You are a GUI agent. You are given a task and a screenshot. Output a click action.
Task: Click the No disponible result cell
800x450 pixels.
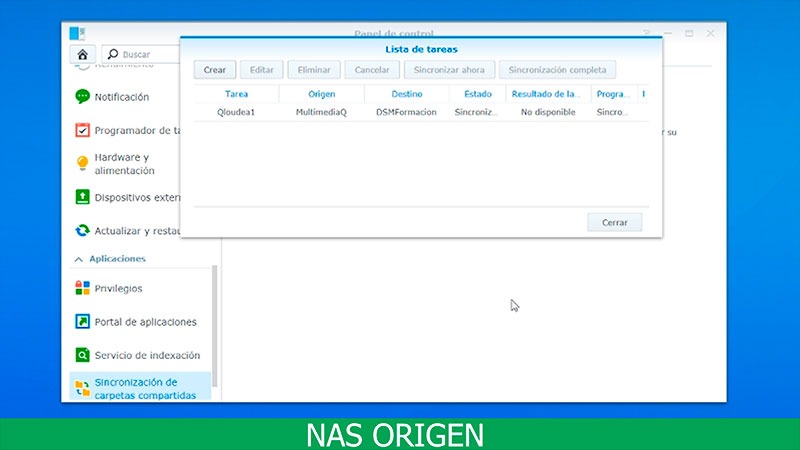tap(548, 112)
